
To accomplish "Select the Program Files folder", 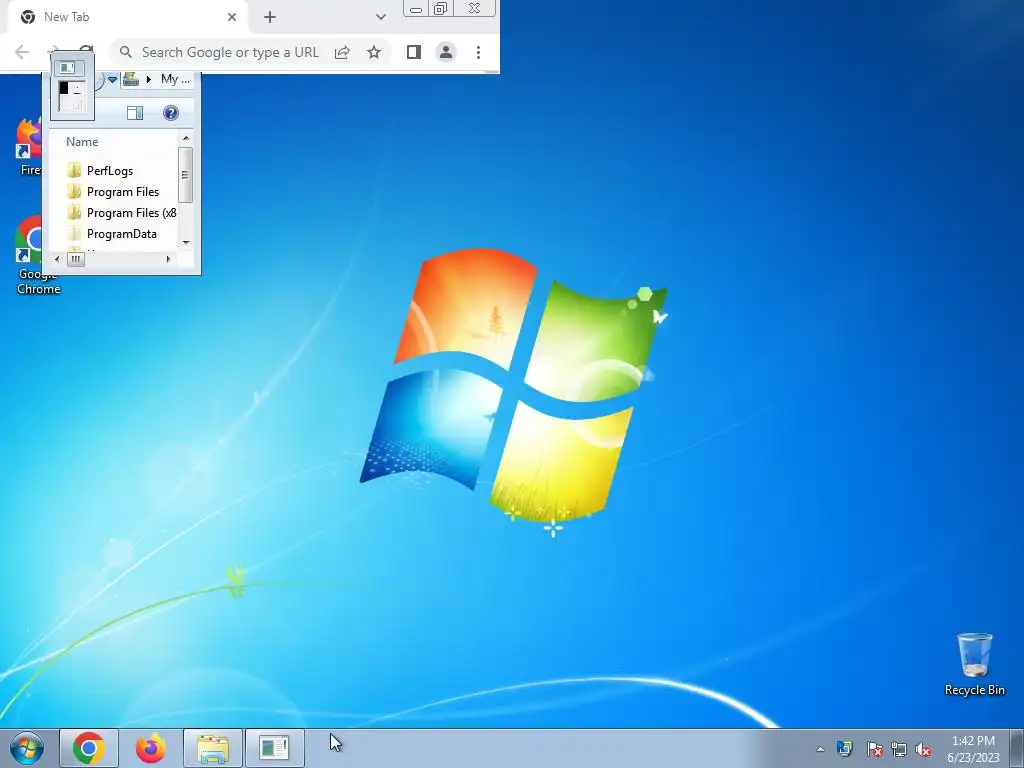I will (113, 191).
